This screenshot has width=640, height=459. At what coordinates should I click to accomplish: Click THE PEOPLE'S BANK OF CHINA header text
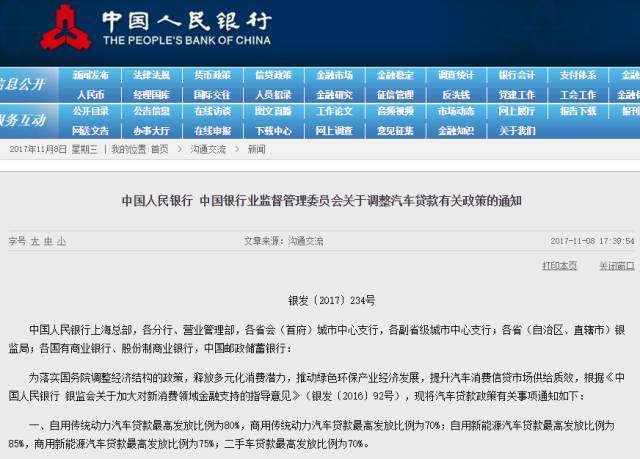(x=187, y=40)
